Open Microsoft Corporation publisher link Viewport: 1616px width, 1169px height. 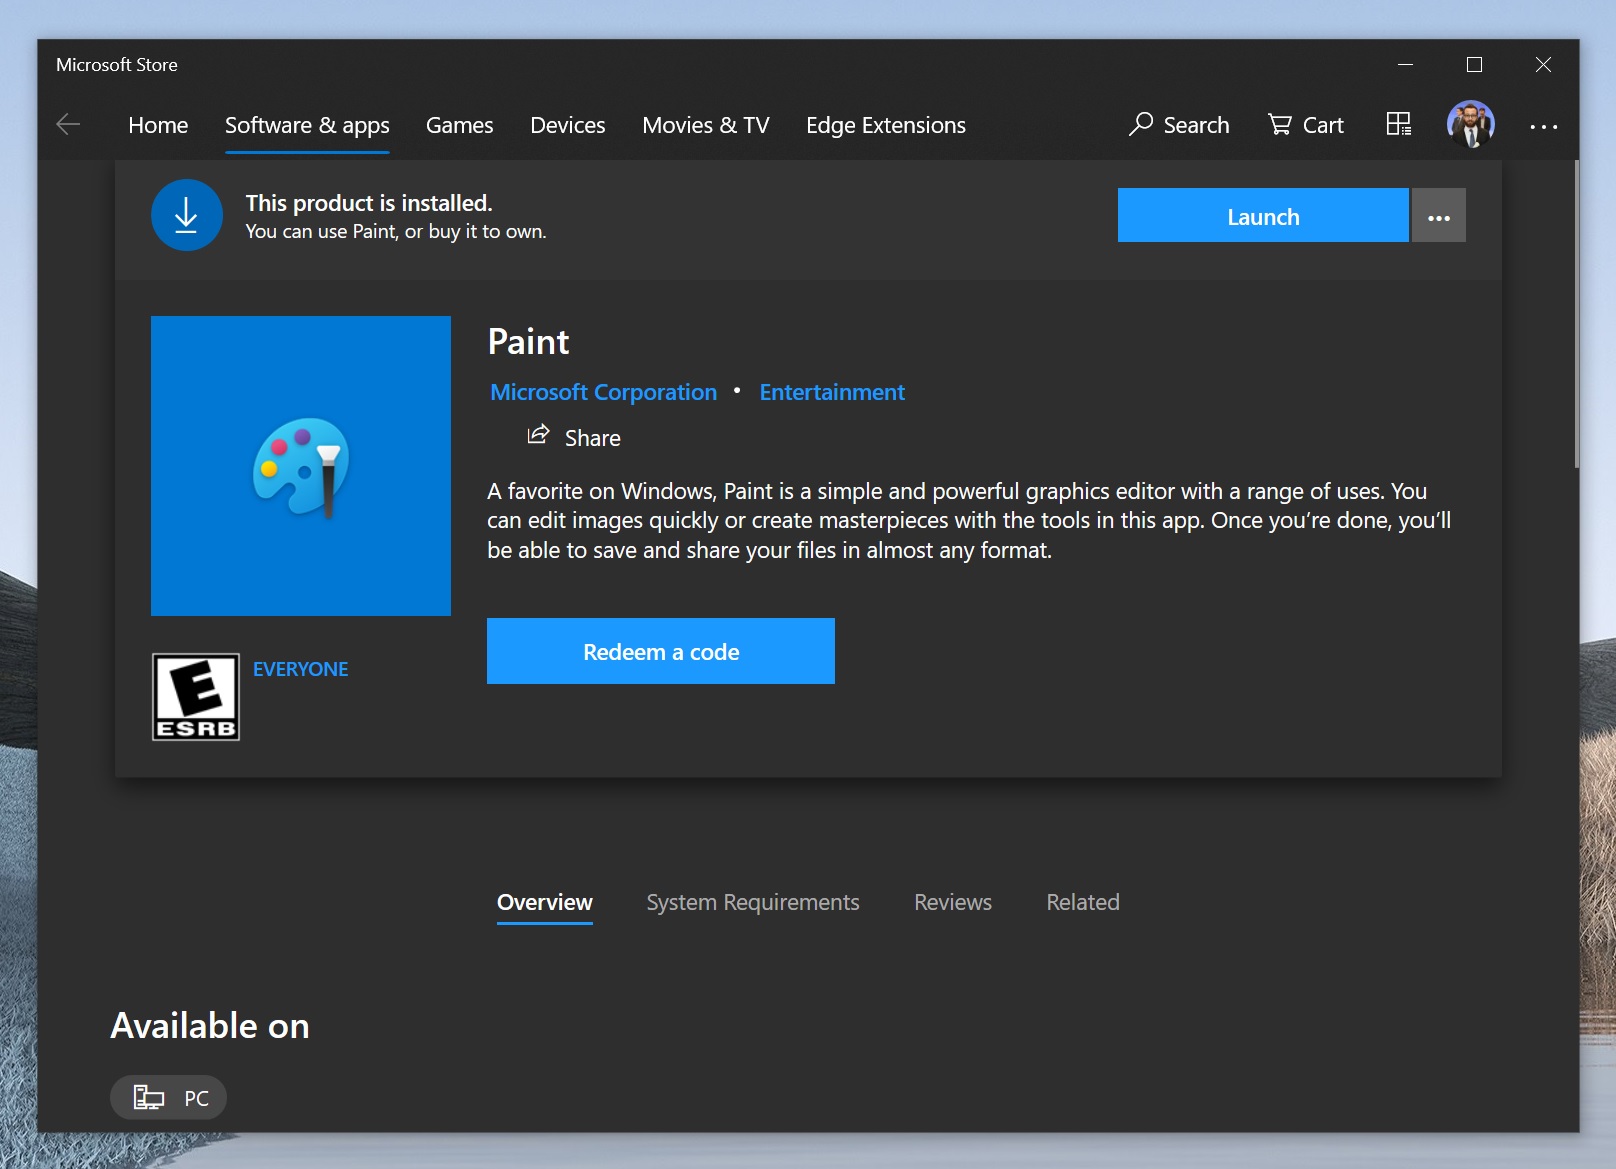point(604,392)
